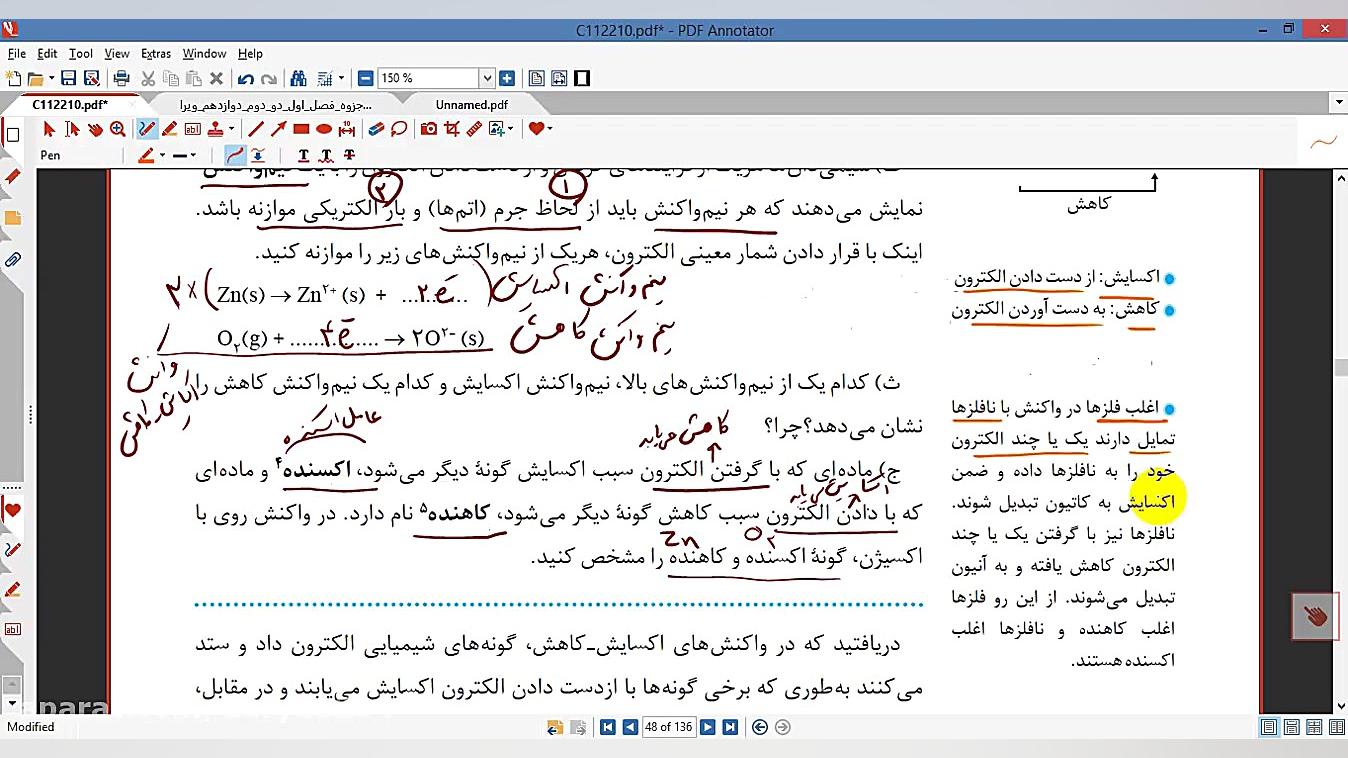The width and height of the screenshot is (1348, 758).
Task: Expand the Favorites heart dropdown
Action: [x=549, y=129]
